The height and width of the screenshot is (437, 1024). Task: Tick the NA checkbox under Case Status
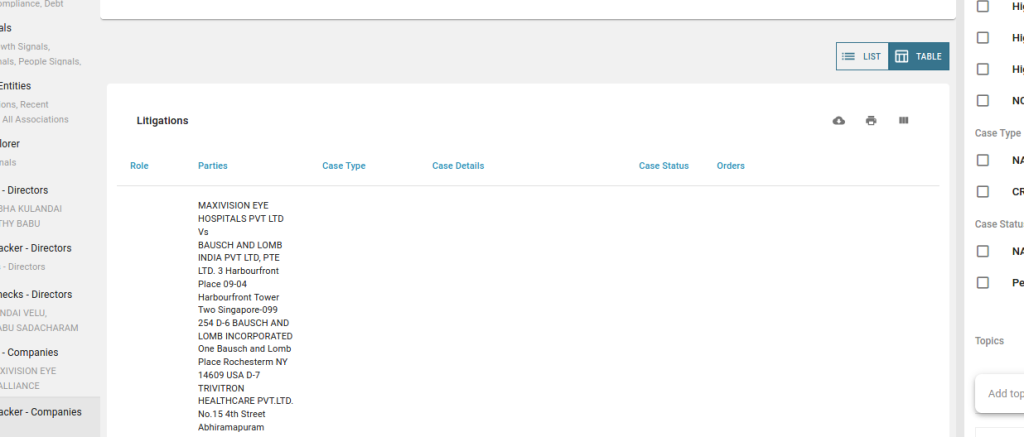click(983, 251)
